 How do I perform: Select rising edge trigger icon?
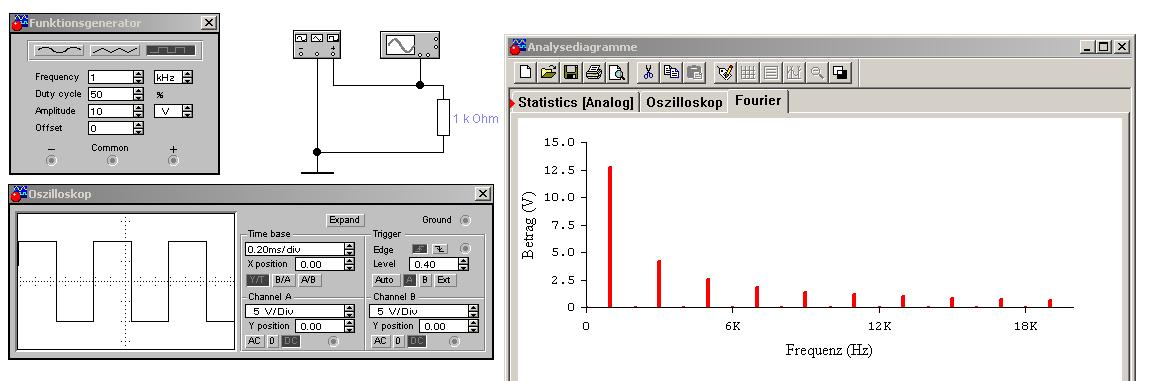(419, 249)
